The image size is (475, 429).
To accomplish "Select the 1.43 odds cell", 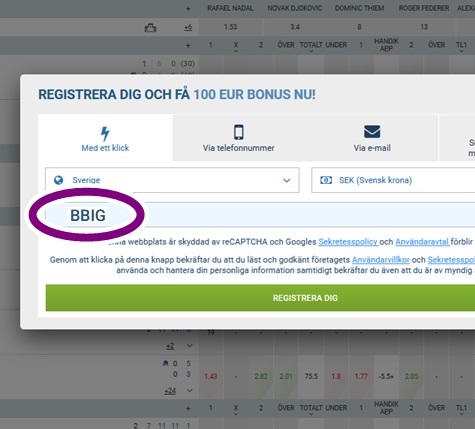I will [211, 376].
